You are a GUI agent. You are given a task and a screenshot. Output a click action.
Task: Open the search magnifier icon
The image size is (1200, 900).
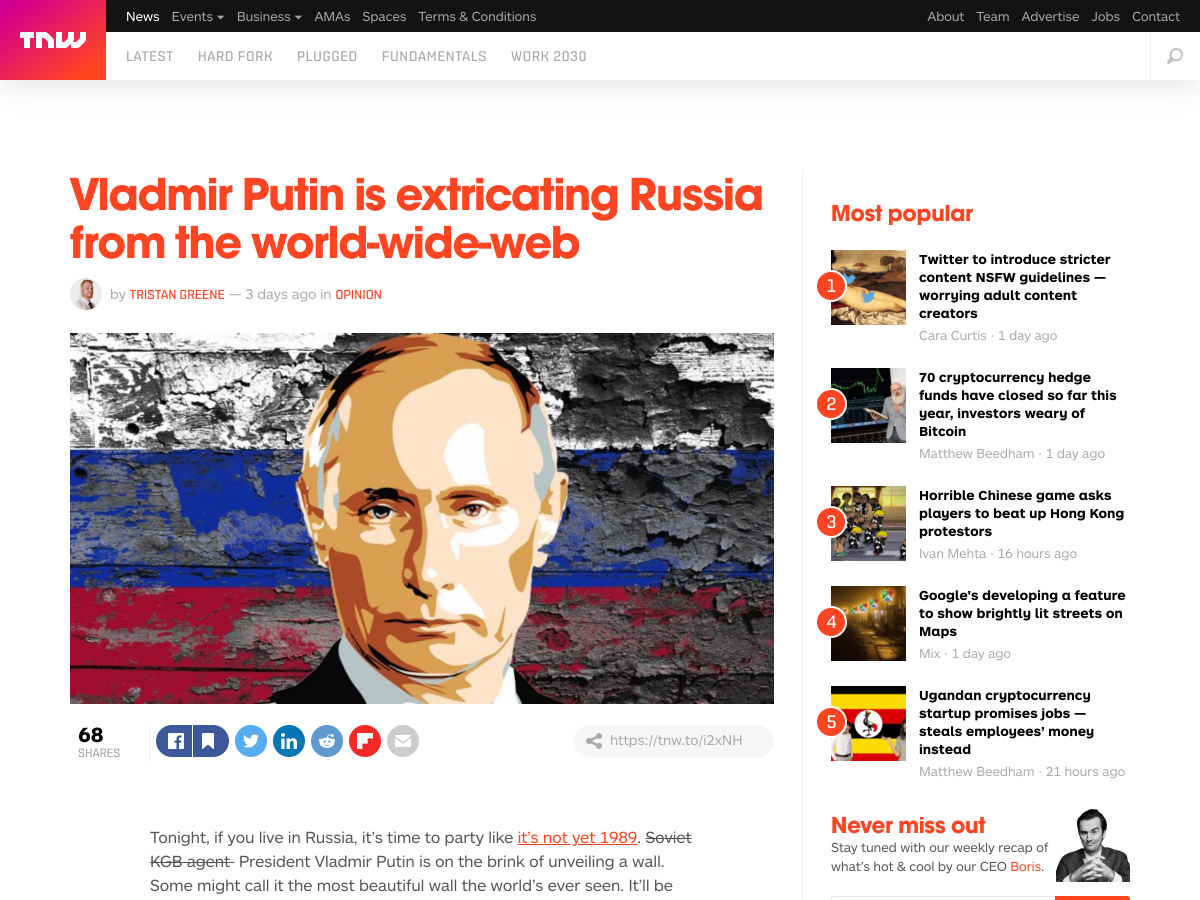[1175, 56]
